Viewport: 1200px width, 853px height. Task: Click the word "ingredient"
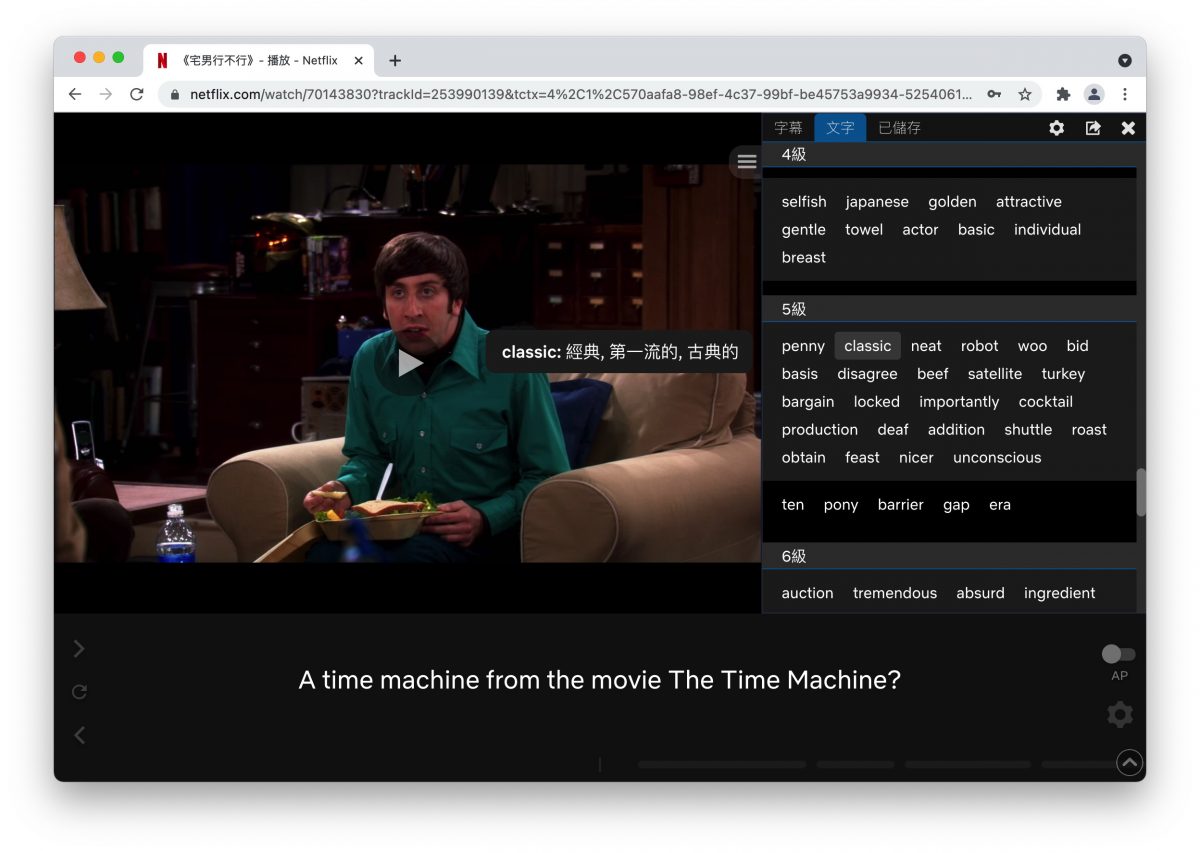coord(1060,593)
